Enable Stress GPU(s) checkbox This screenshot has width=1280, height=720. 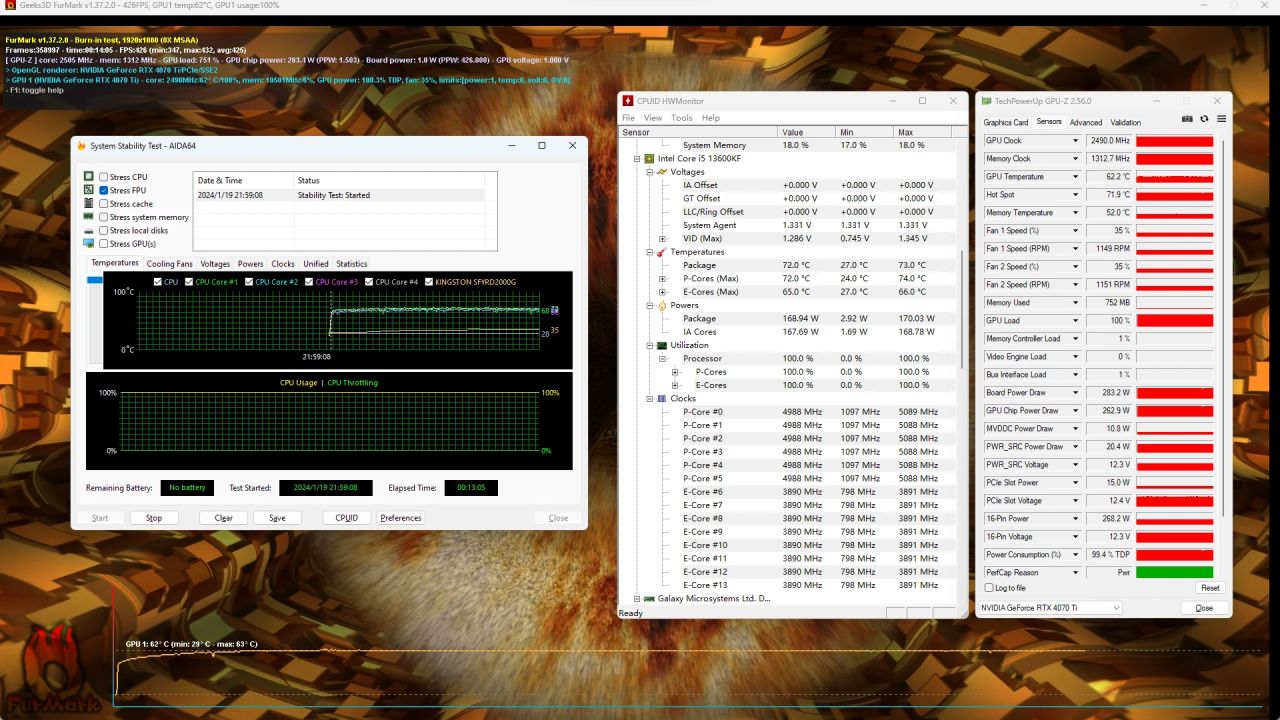(x=103, y=243)
